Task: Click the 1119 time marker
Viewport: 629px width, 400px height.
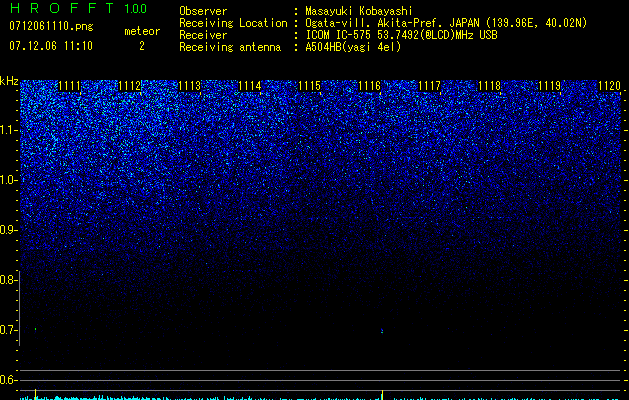Action: tap(549, 86)
